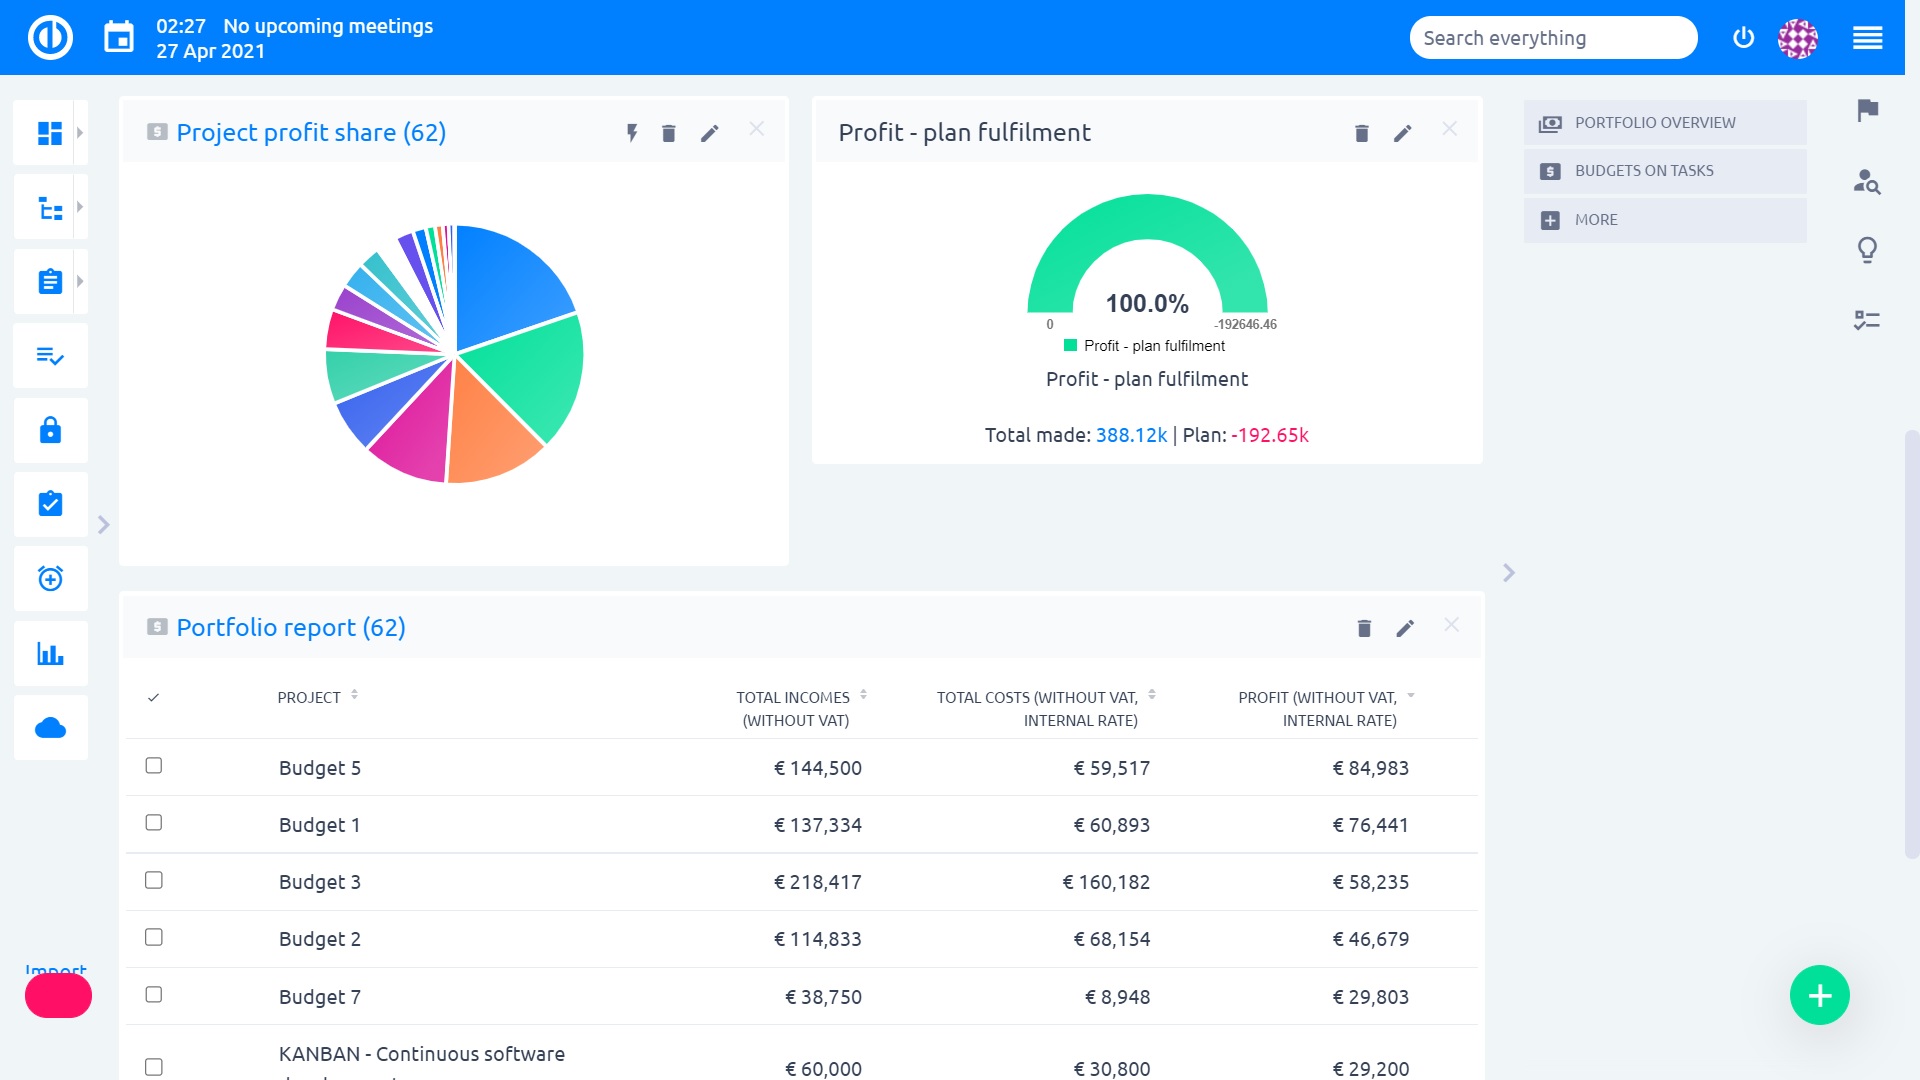Image resolution: width=1920 pixels, height=1080 pixels.
Task: Click the green plus add button
Action: [x=1819, y=995]
